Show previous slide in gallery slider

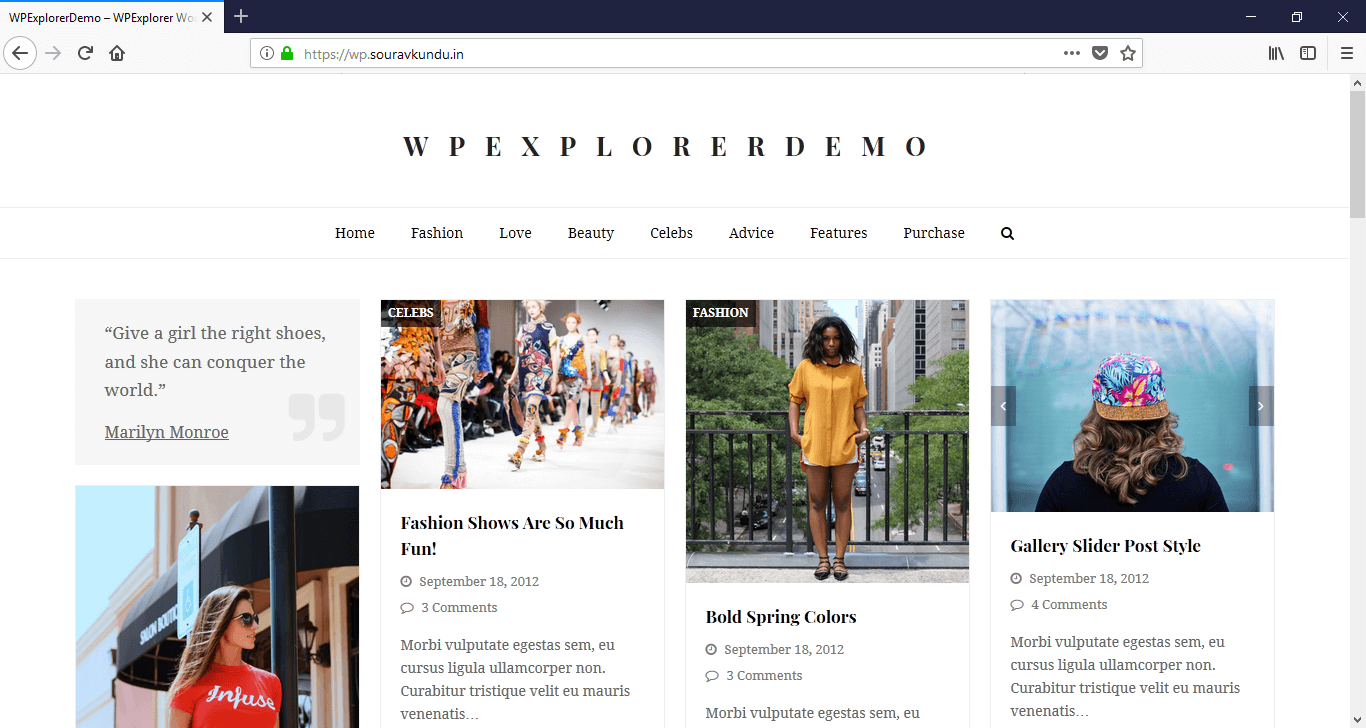1004,406
